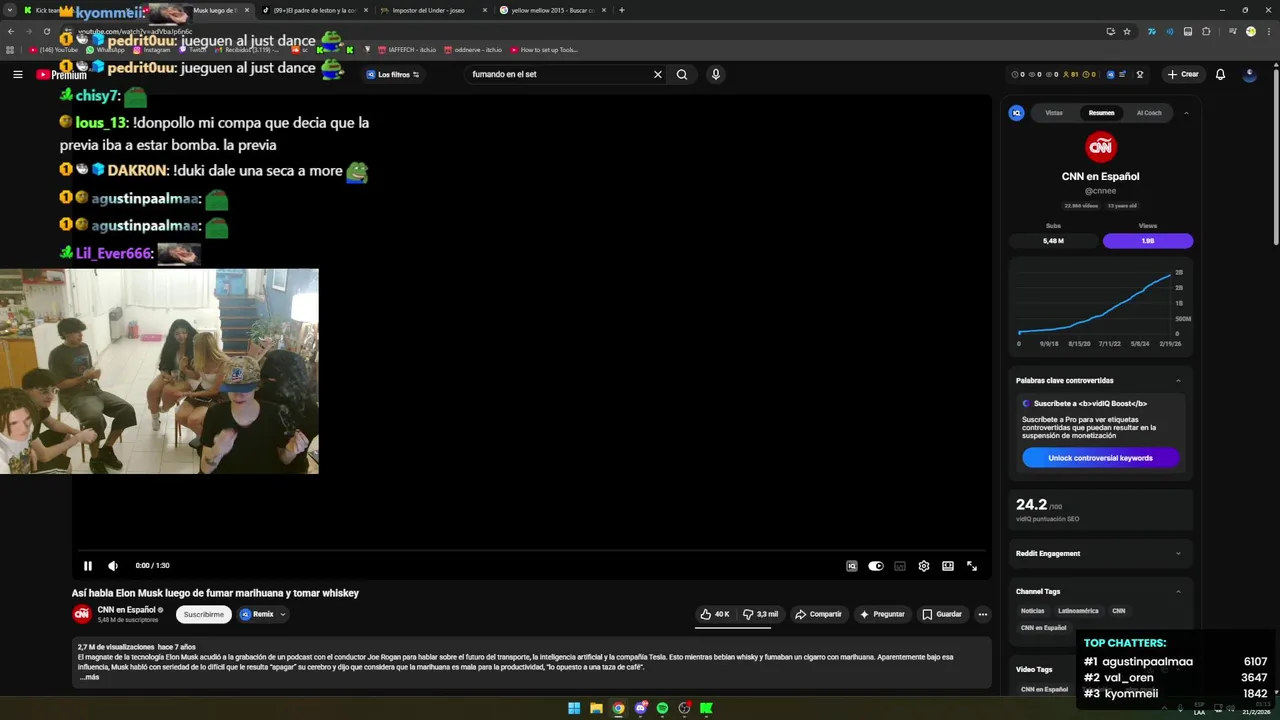Open oddnerve - itch.io bookmark
1280x720 pixels.
(x=473, y=50)
